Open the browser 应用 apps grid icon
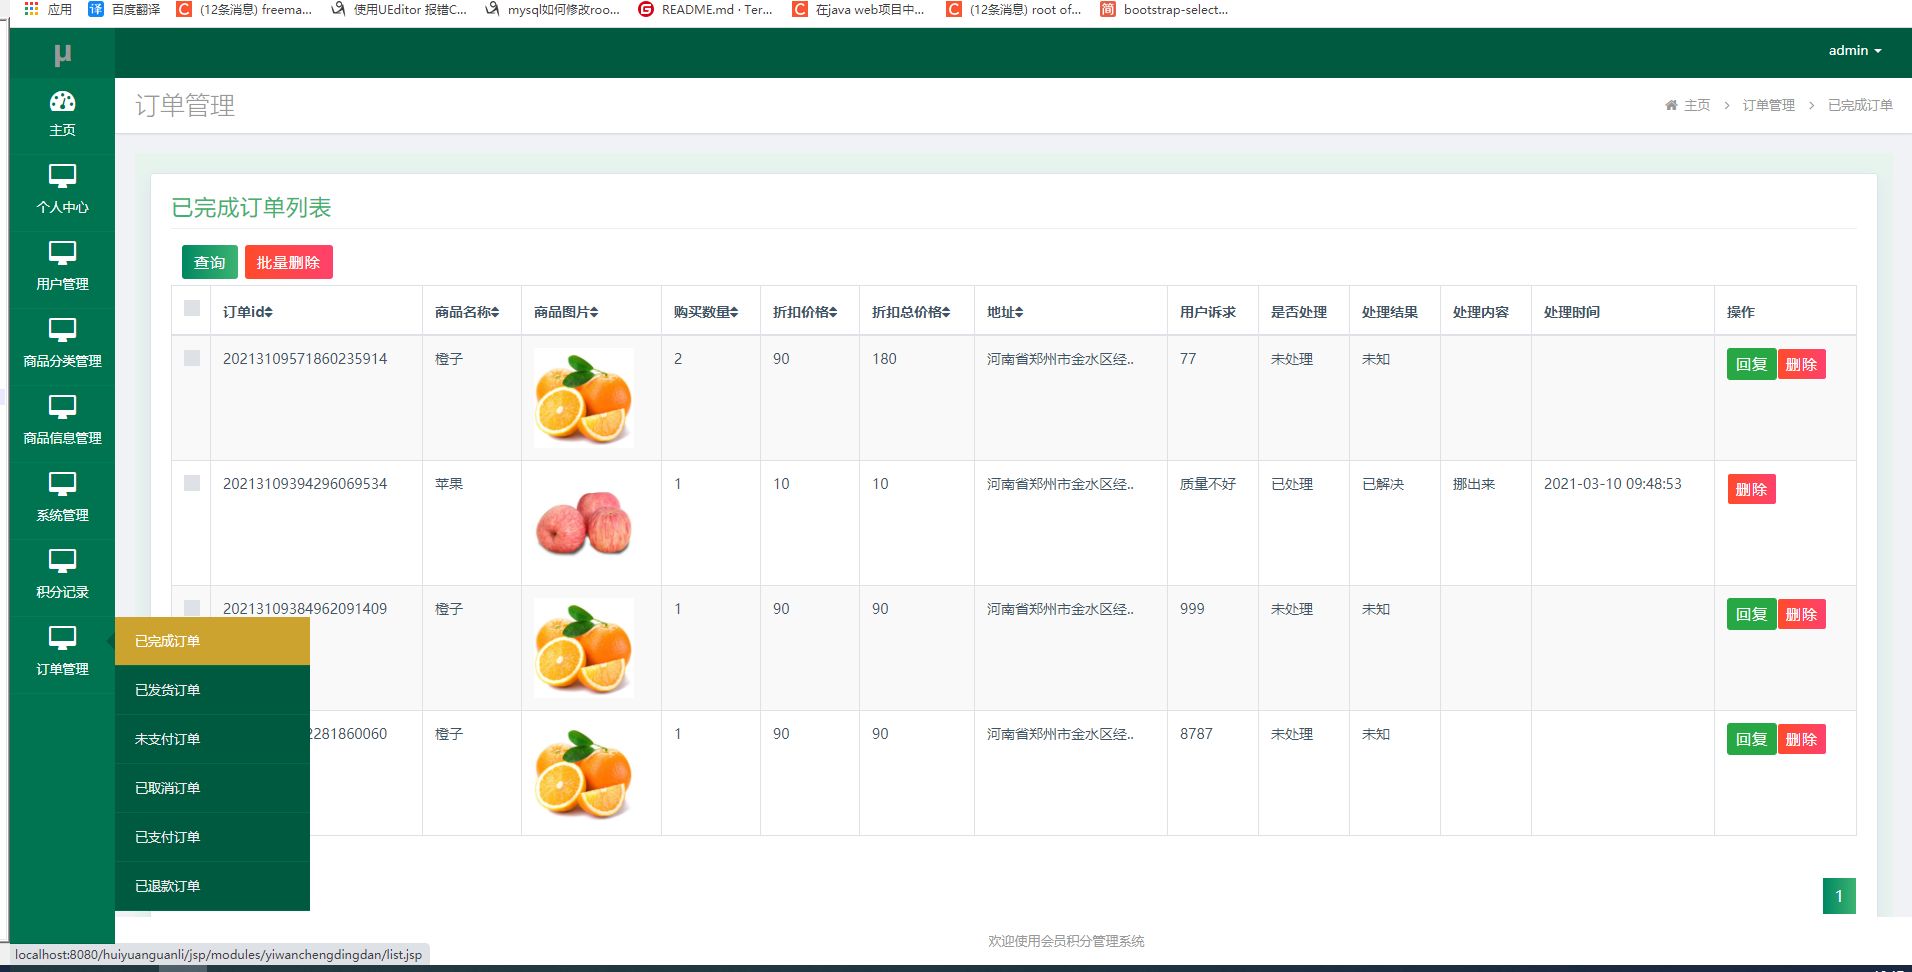This screenshot has height=972, width=1912. point(31,9)
